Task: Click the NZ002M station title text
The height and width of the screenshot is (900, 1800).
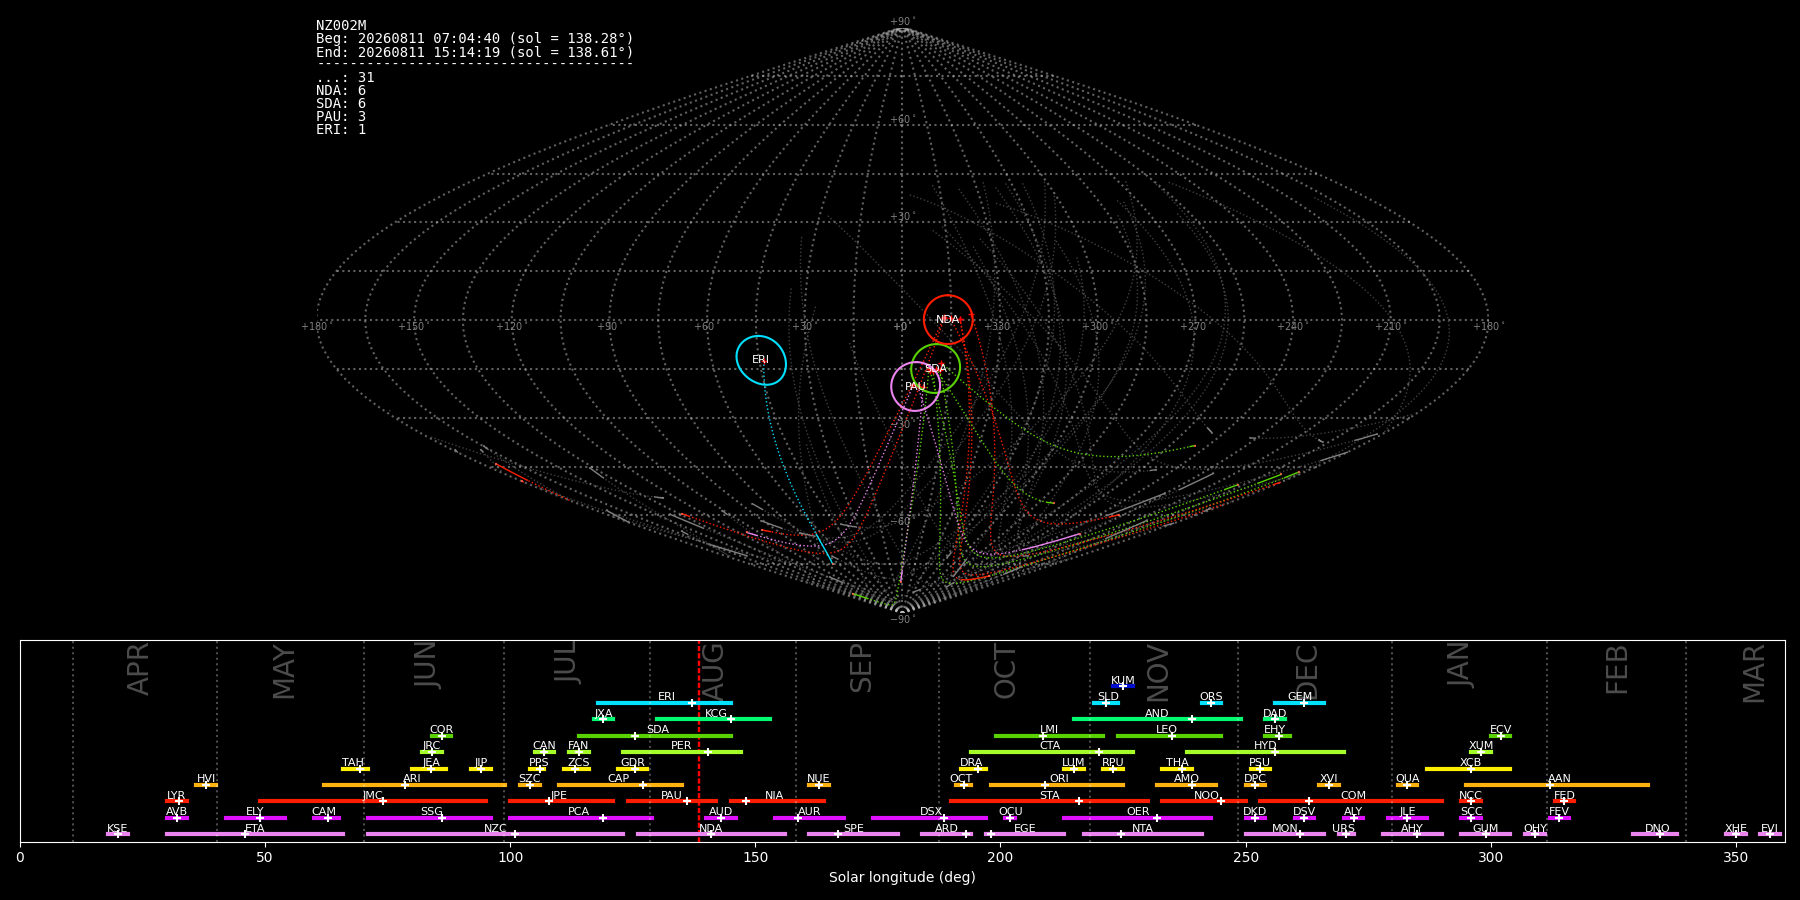Action: coord(341,26)
